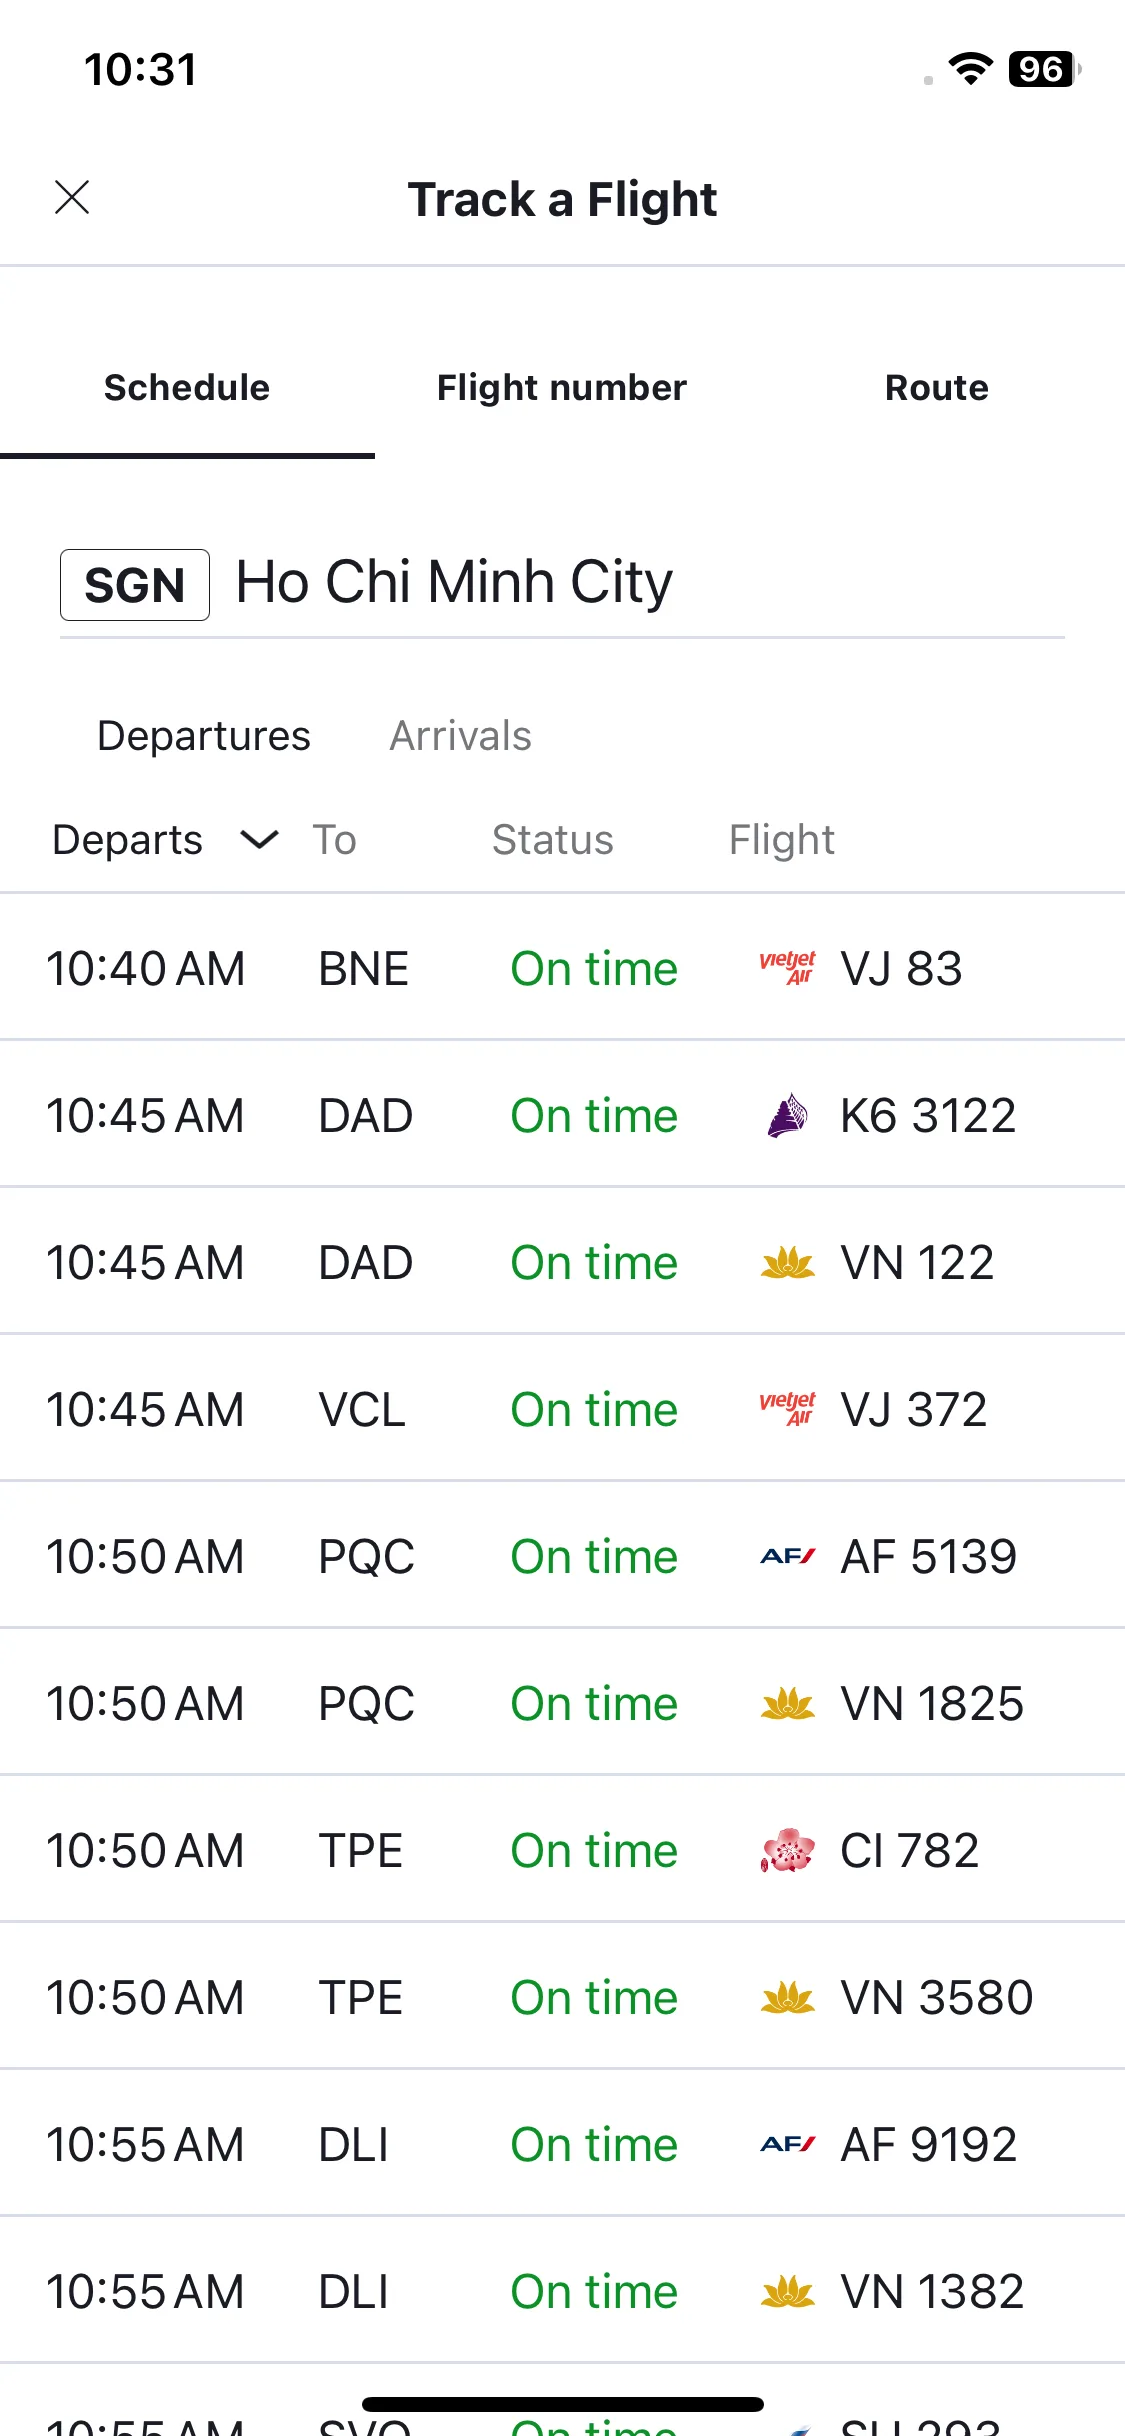
Task: Tap the SGN airport code badge
Action: click(x=135, y=585)
